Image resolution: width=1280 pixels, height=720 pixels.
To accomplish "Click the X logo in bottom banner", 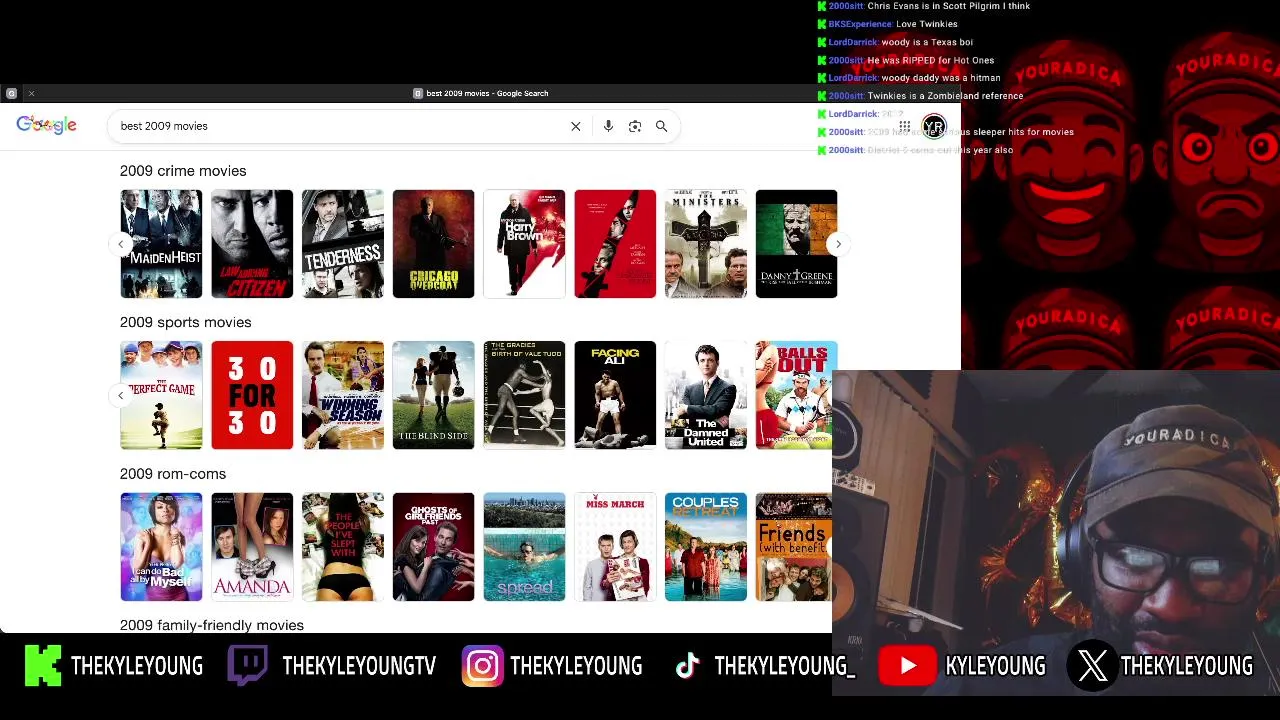I will [1092, 666].
